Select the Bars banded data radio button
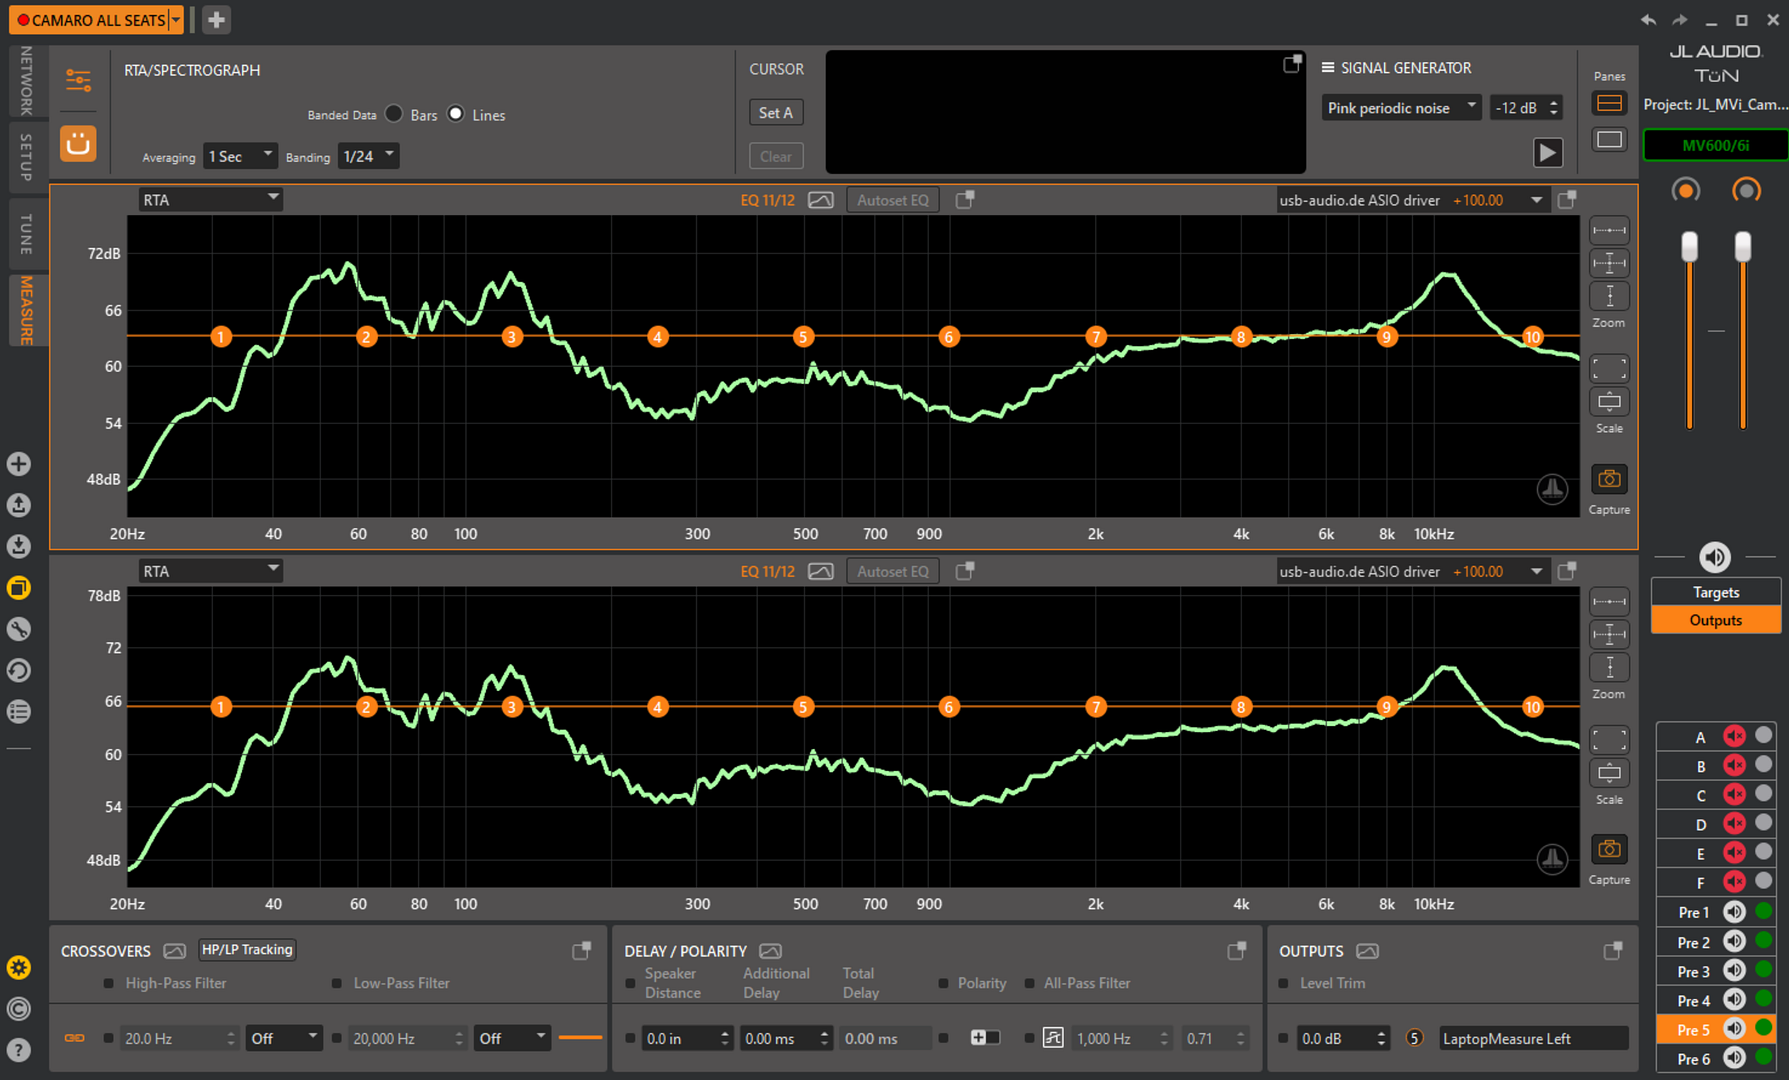 pyautogui.click(x=394, y=114)
